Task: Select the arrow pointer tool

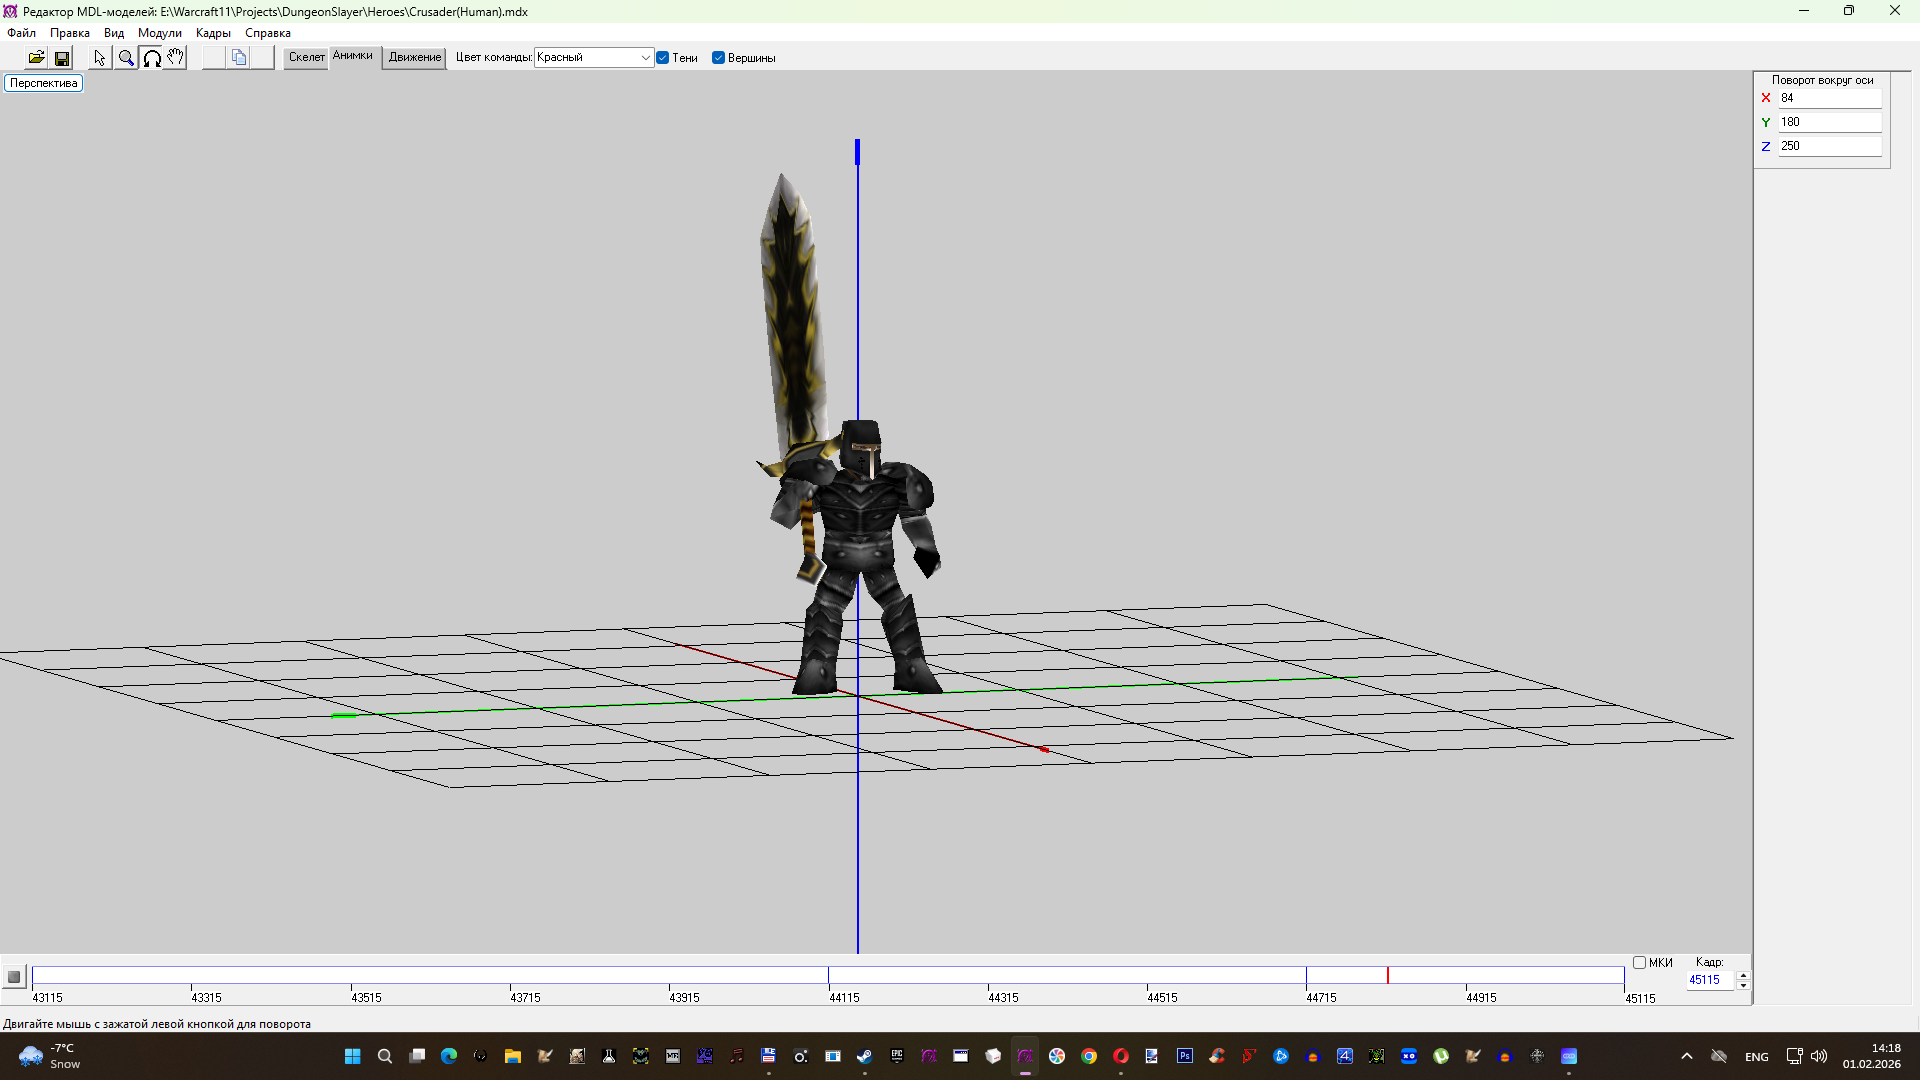Action: pos(100,58)
